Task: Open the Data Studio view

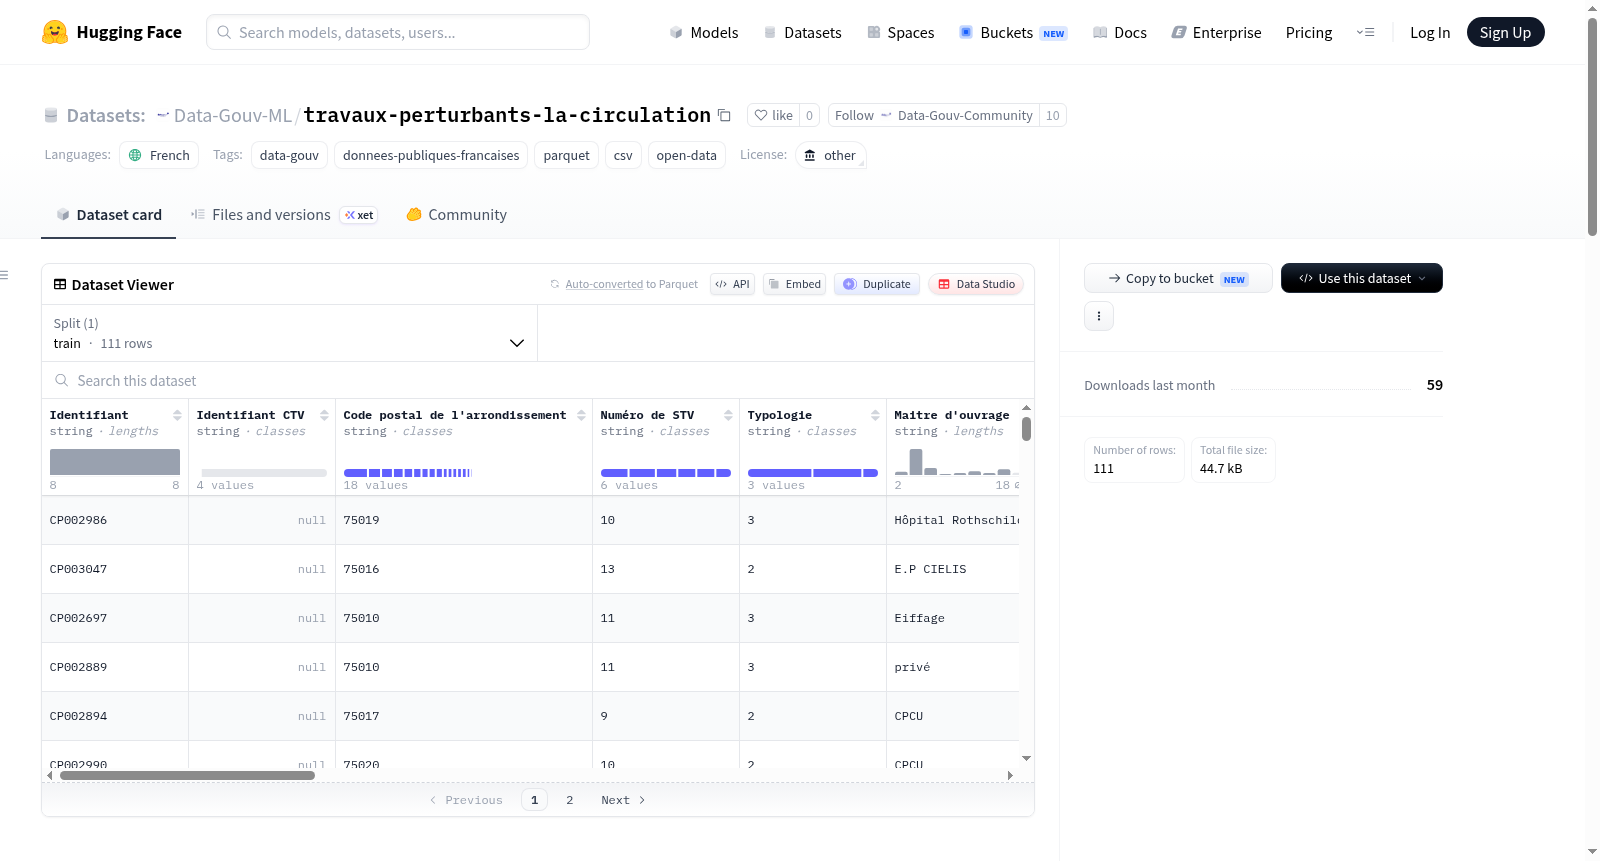Action: [x=976, y=284]
